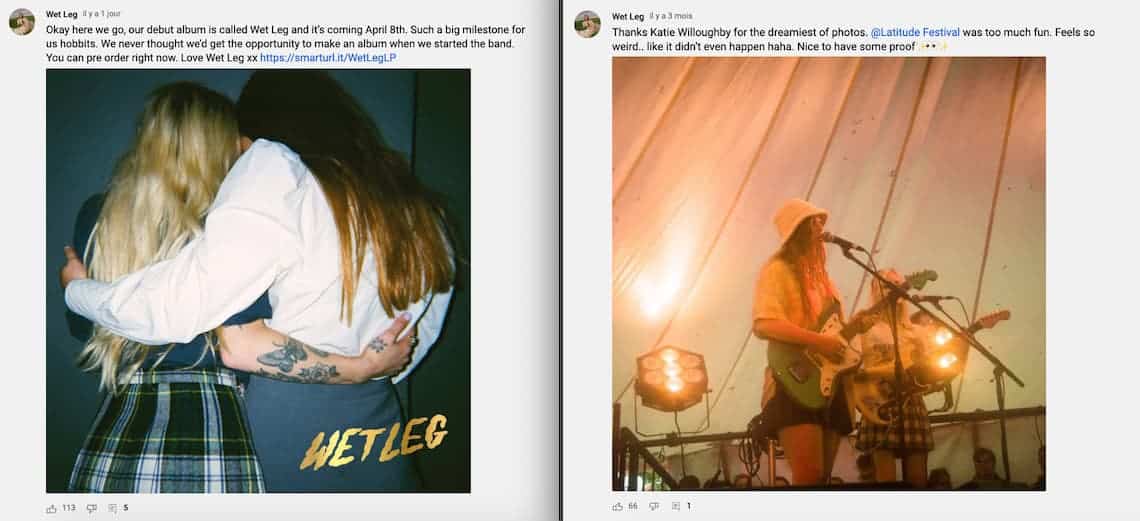1140x521 pixels.
Task: Click the 66 likes count
Action: pos(633,506)
